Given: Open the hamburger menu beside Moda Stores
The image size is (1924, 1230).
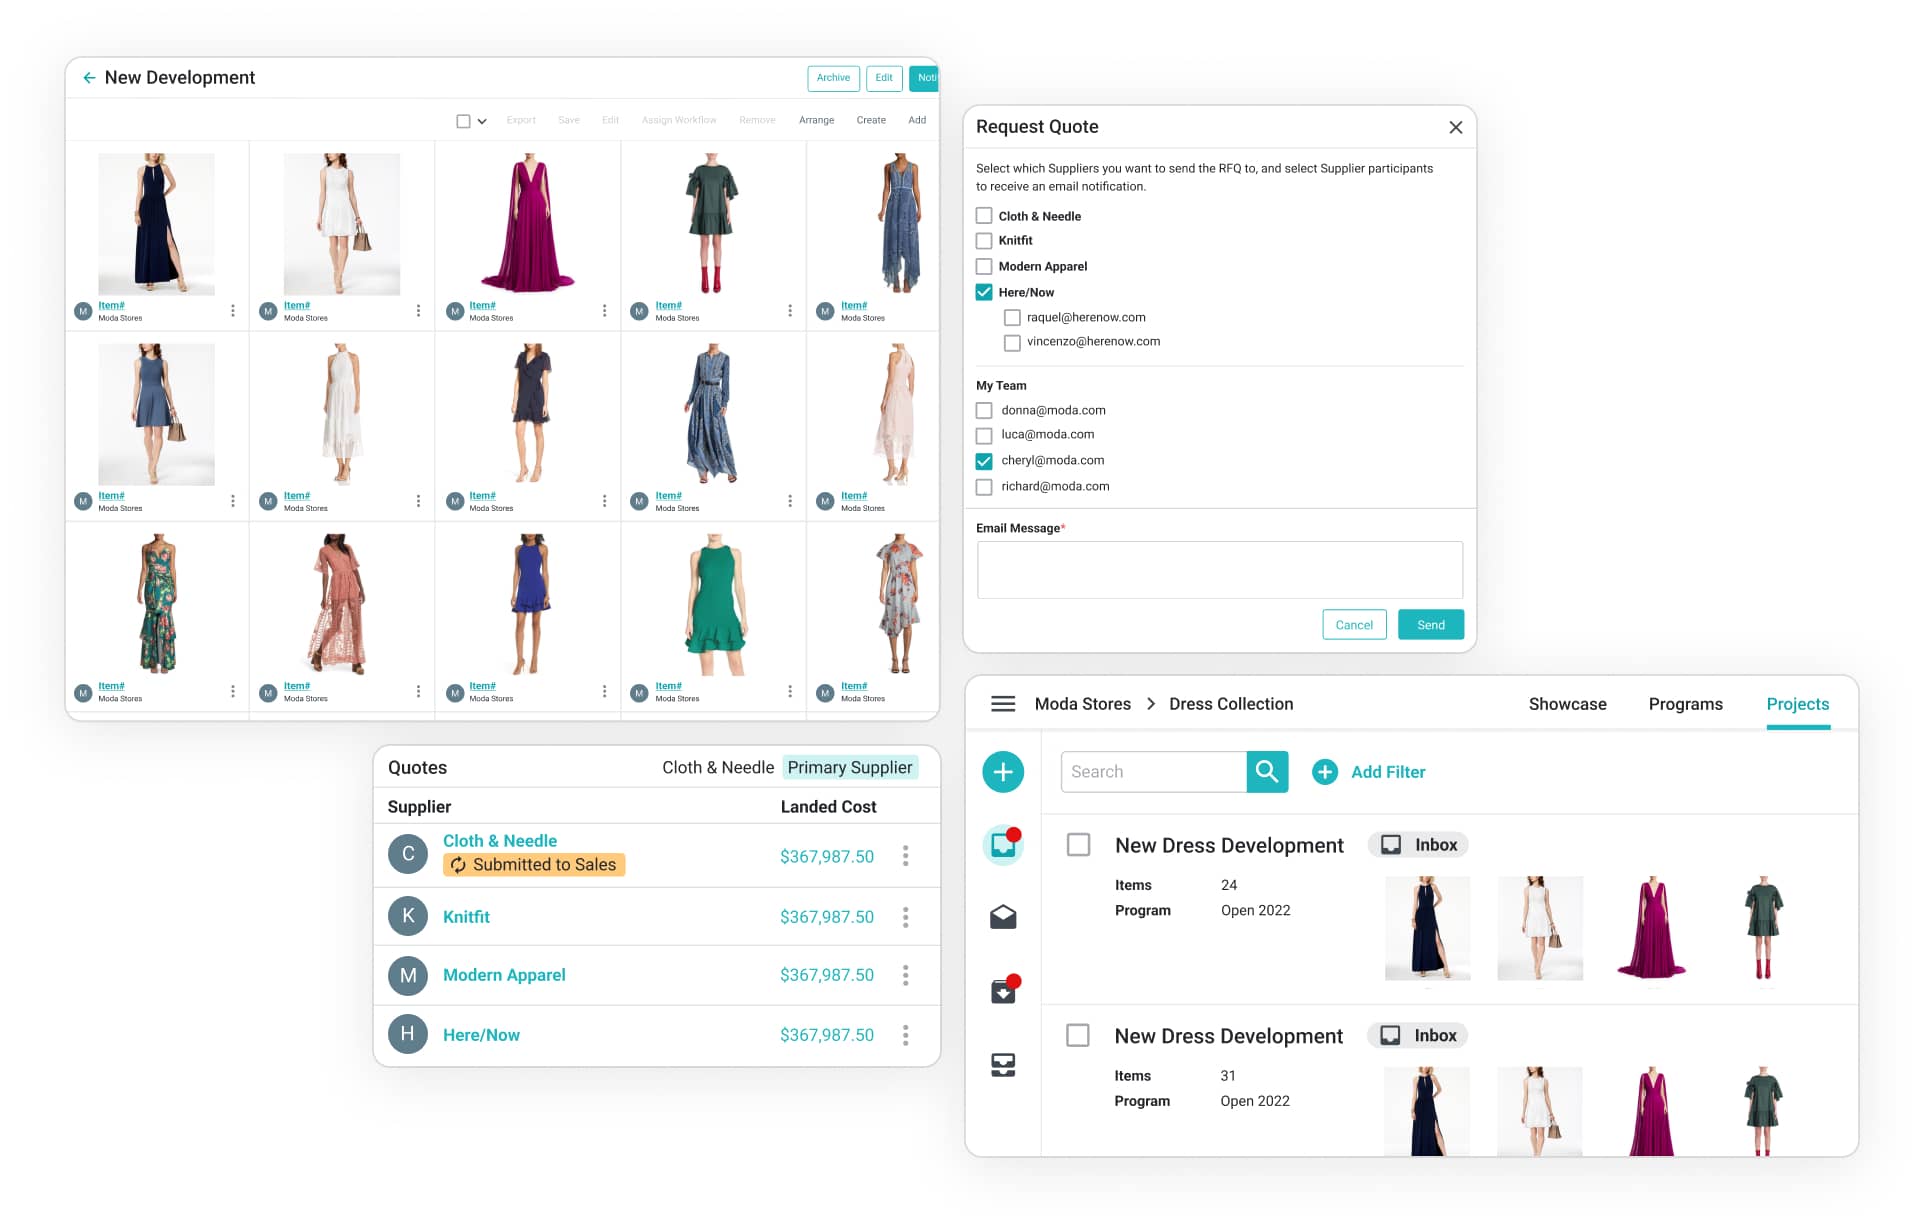Looking at the screenshot, I should 1002,704.
